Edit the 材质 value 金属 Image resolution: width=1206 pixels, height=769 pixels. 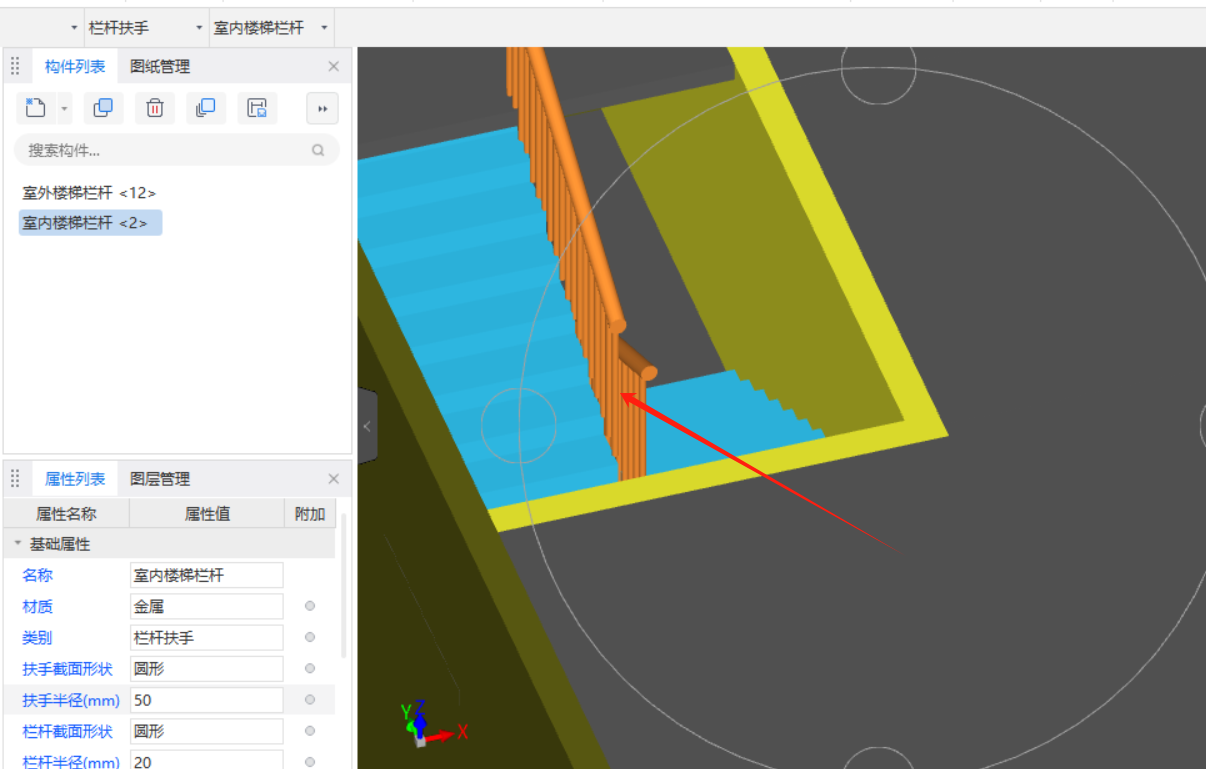(207, 606)
